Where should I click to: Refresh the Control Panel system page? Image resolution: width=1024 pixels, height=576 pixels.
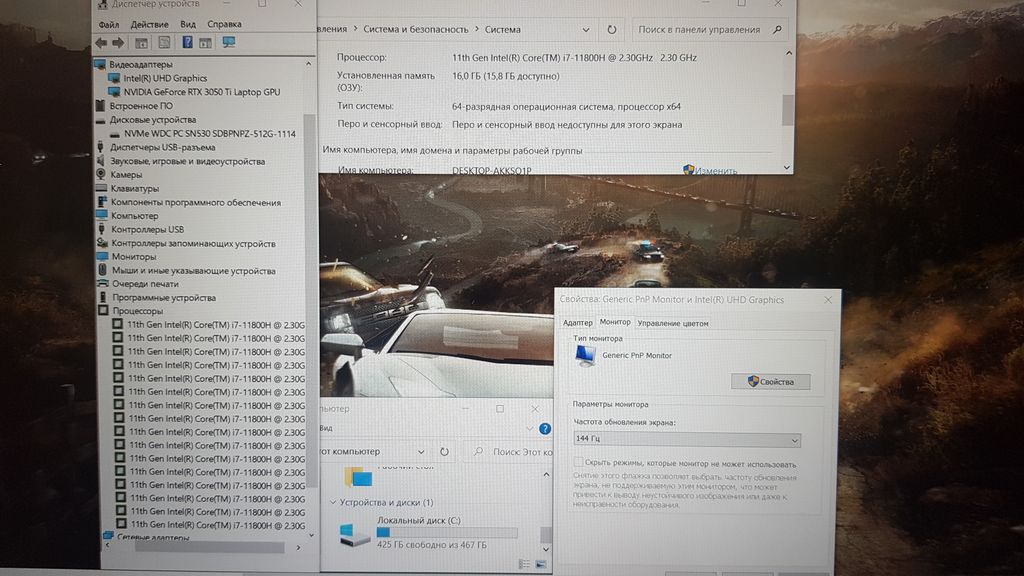coord(613,30)
